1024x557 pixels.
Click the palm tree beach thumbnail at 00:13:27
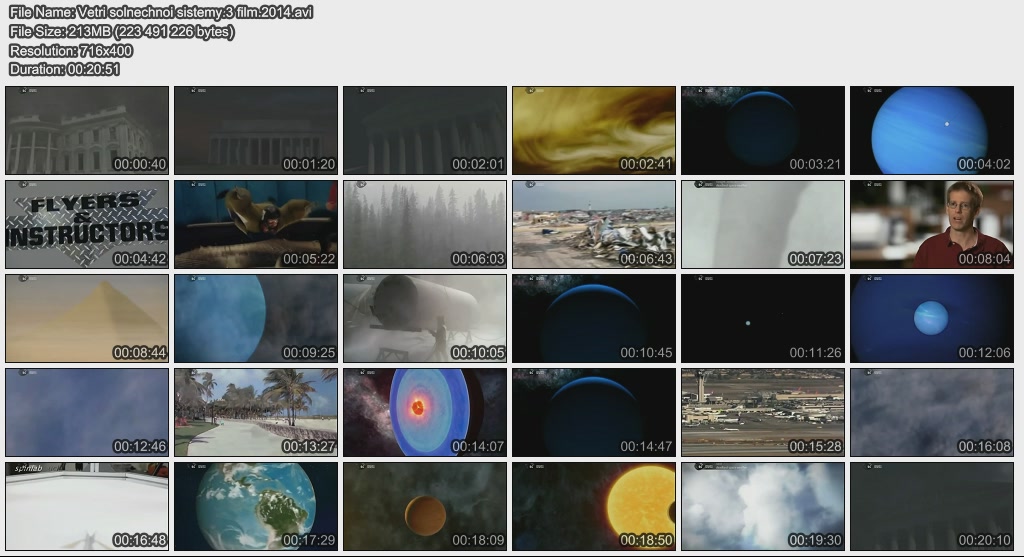(256, 412)
